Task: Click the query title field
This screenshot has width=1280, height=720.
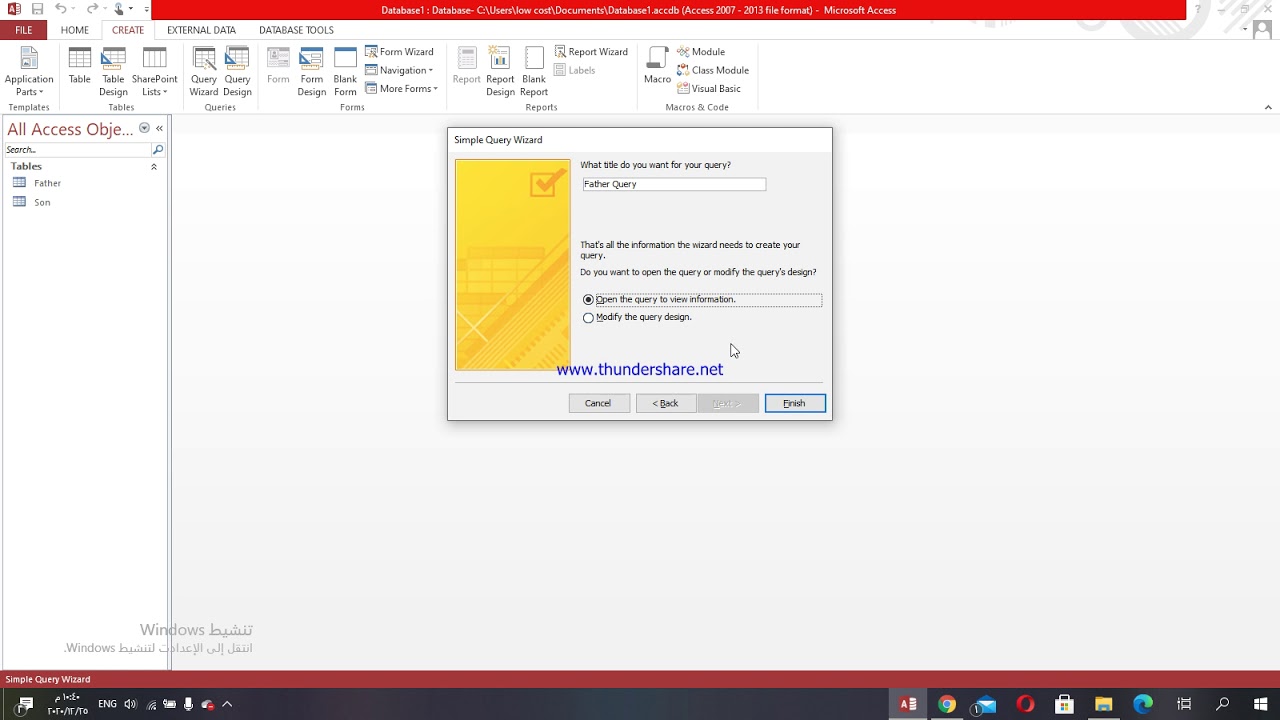Action: click(674, 184)
